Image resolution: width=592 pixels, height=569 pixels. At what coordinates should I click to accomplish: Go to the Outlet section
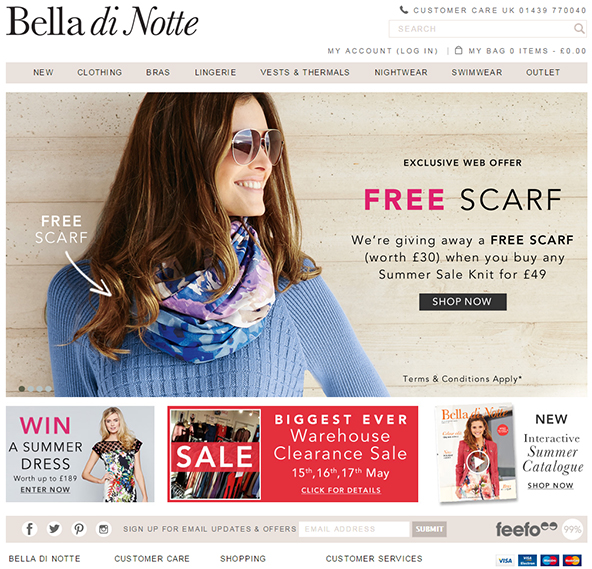tap(543, 72)
